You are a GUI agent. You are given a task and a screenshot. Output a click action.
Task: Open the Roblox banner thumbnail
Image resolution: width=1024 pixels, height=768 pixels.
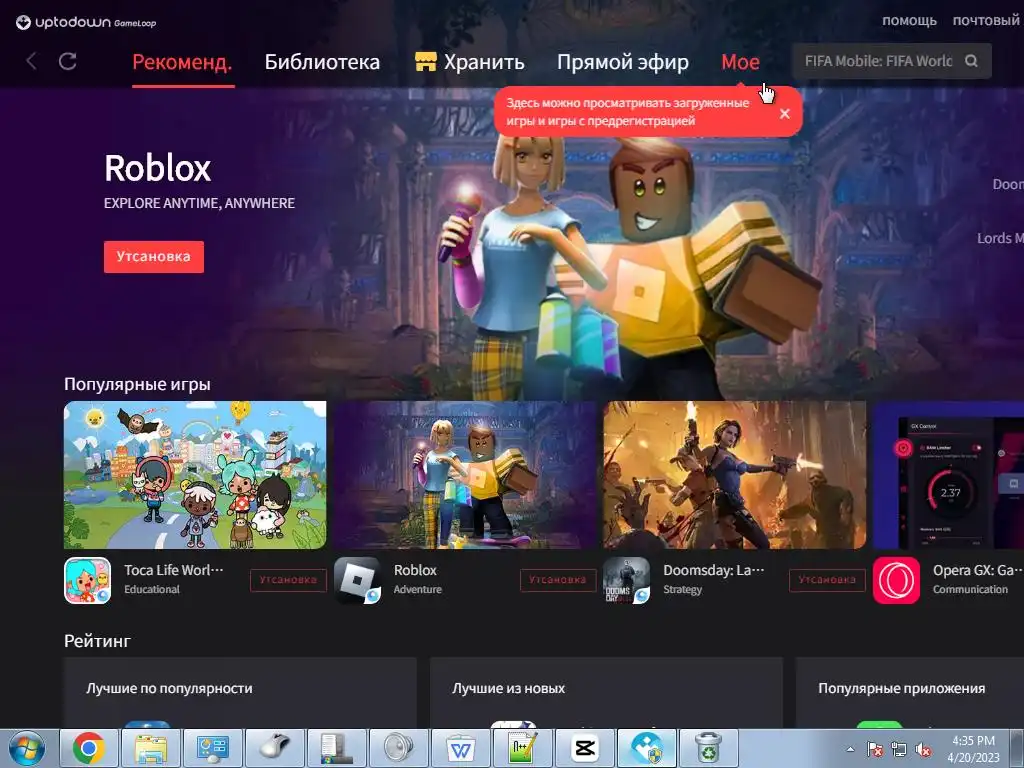(x=465, y=475)
